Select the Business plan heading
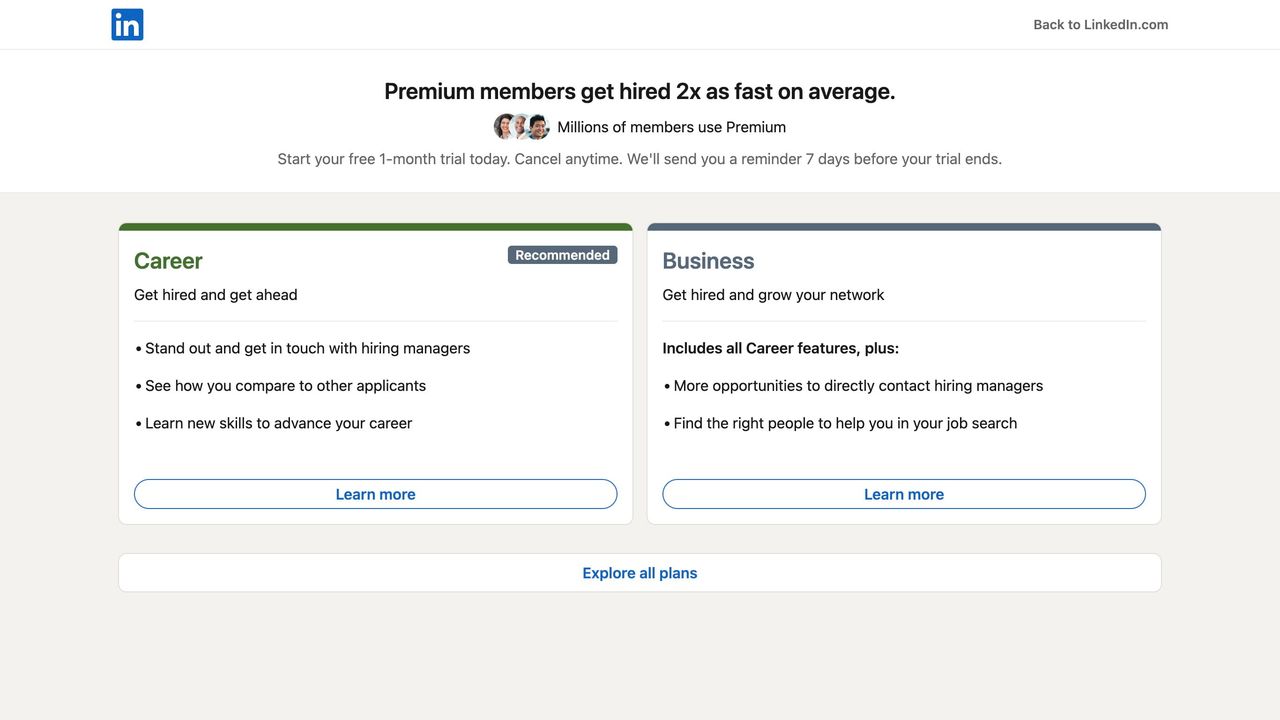1280x720 pixels. pyautogui.click(x=708, y=261)
